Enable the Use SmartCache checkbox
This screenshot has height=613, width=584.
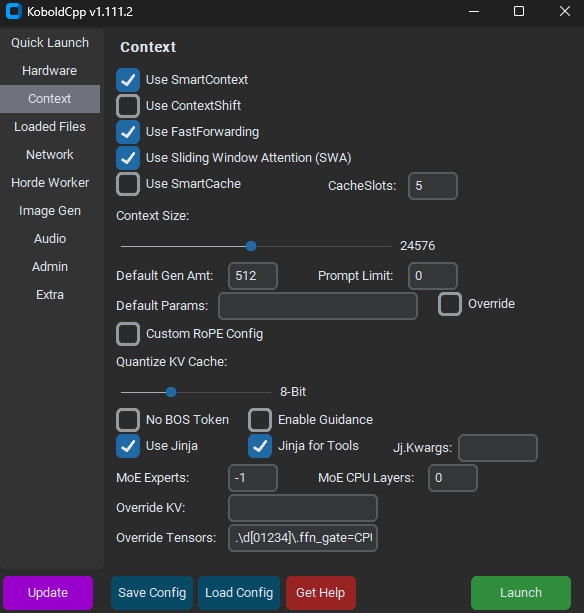[128, 184]
